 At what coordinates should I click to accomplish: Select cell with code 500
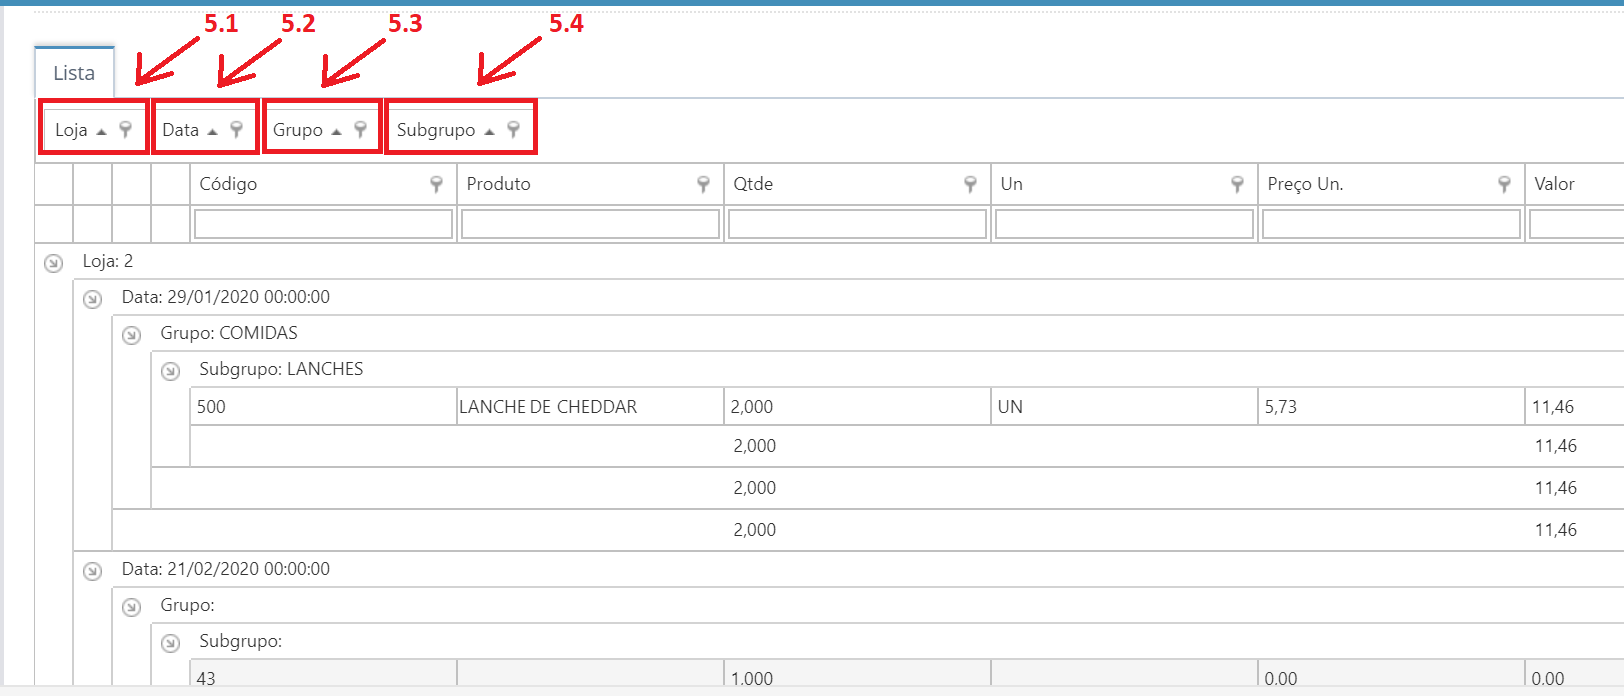[x=323, y=407]
